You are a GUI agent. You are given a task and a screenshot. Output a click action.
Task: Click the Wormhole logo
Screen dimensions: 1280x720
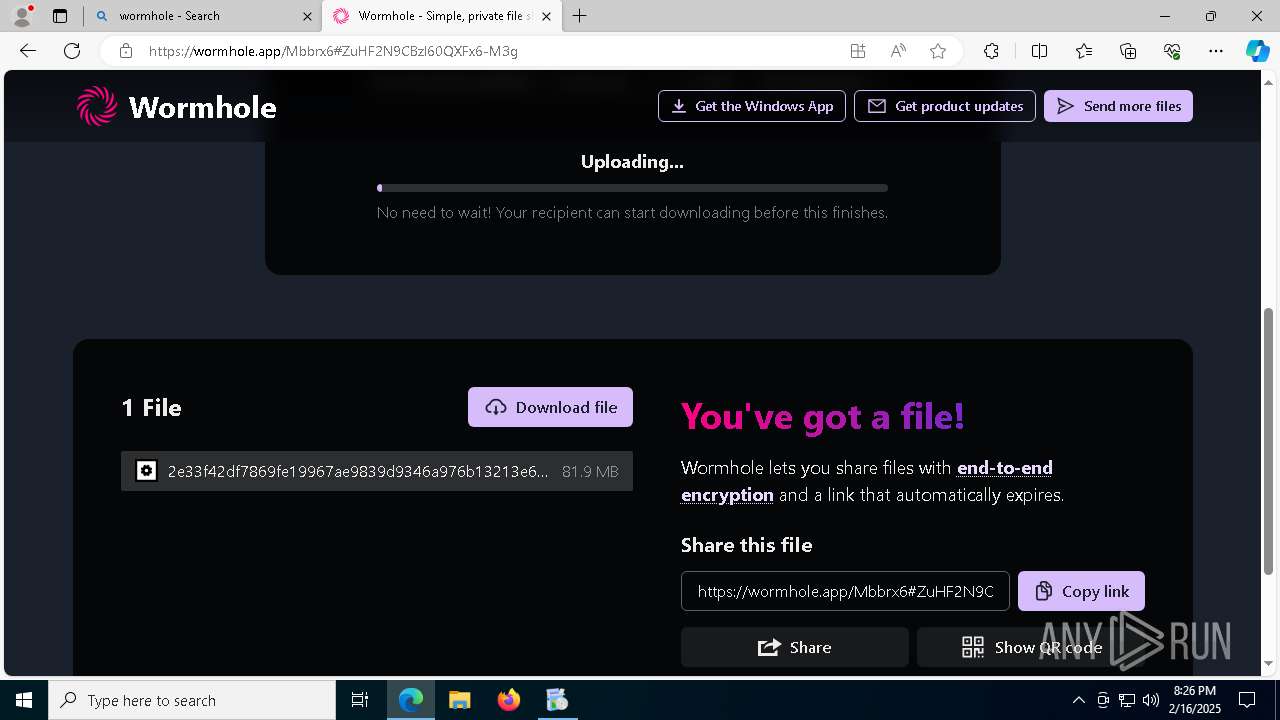click(x=176, y=106)
